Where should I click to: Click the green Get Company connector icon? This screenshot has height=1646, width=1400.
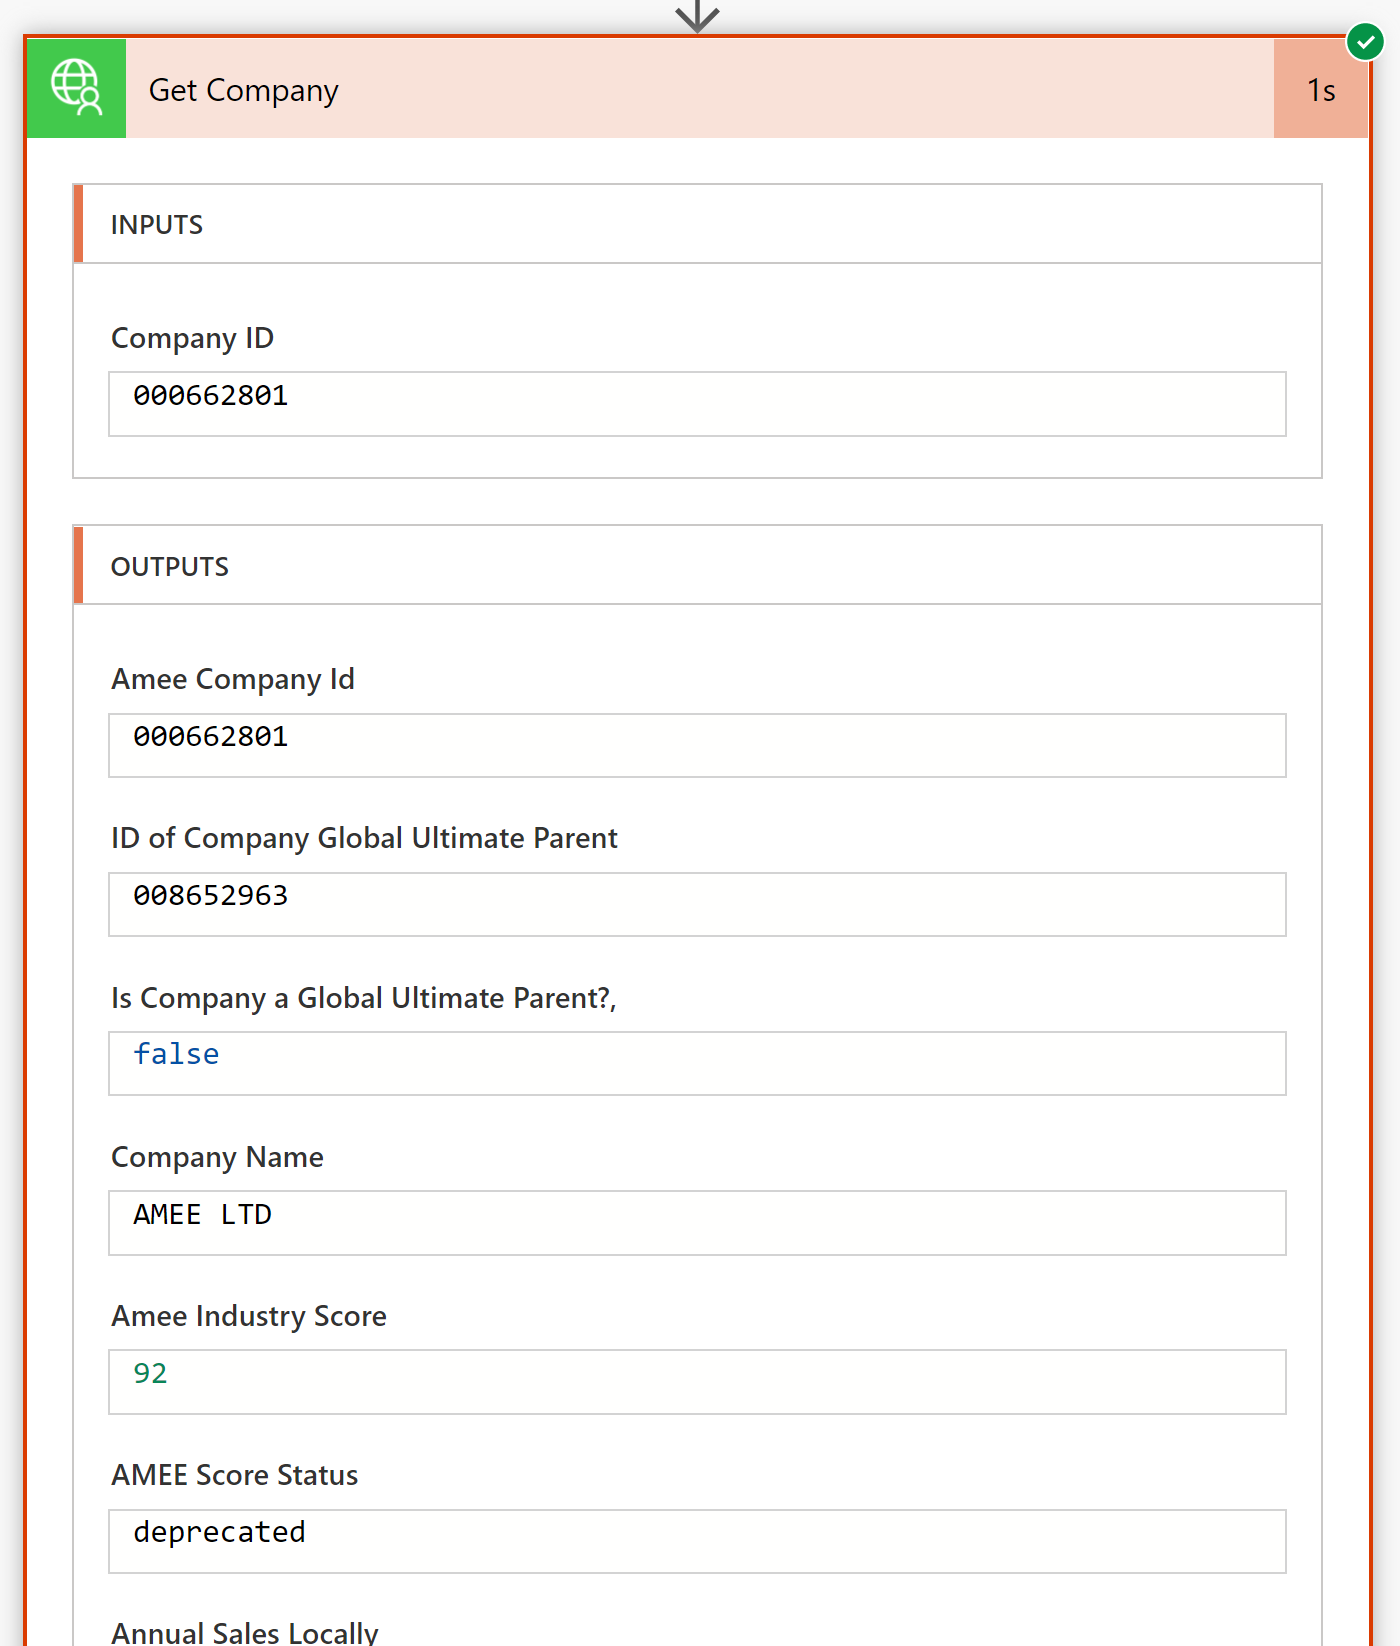tap(76, 88)
